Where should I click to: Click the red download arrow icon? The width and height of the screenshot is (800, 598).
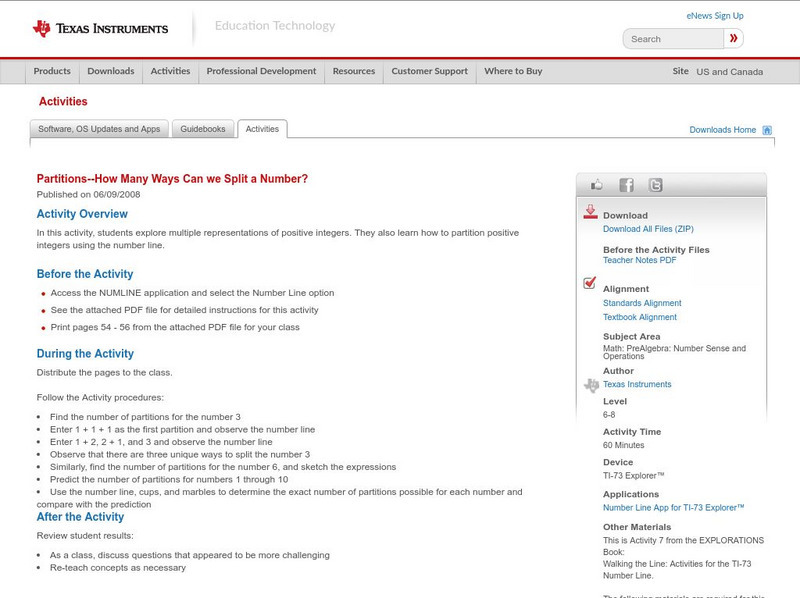(590, 212)
